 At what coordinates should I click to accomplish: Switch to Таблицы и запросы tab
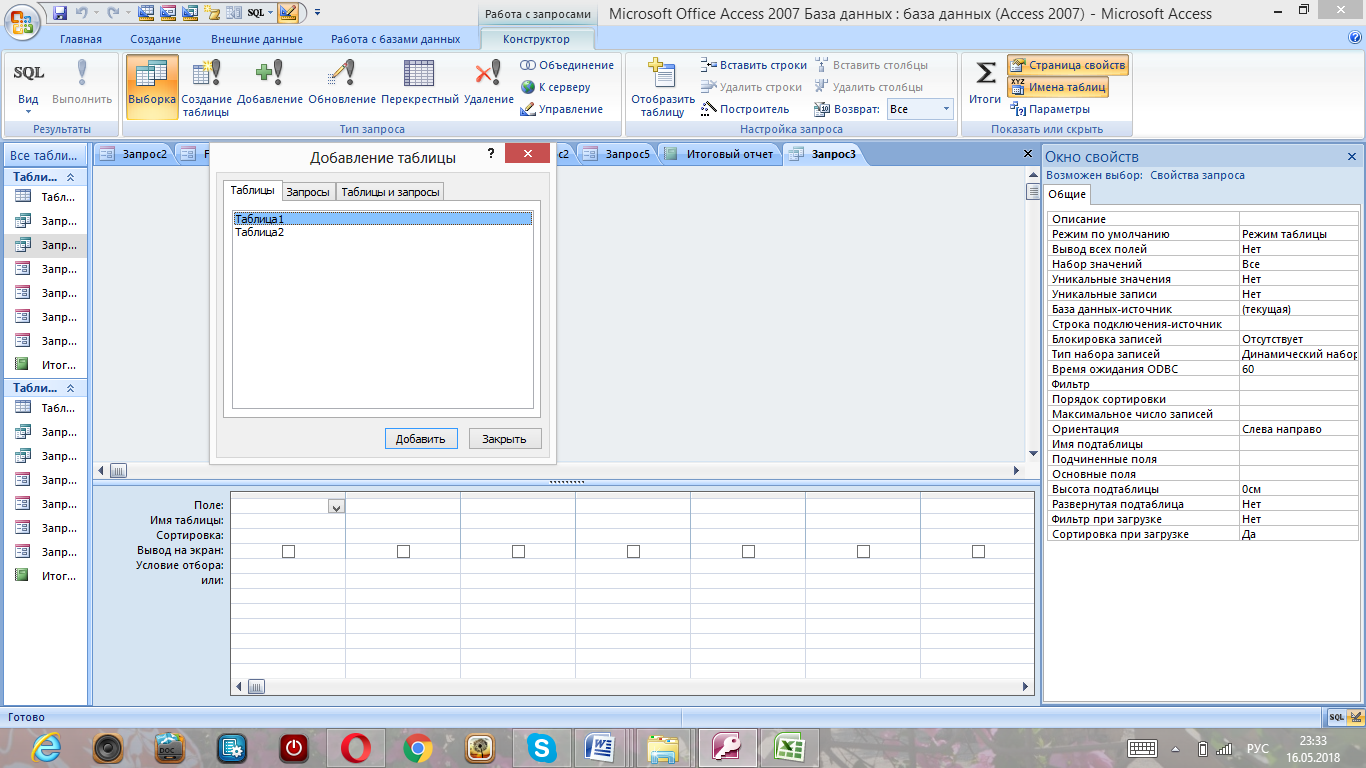[x=389, y=192]
